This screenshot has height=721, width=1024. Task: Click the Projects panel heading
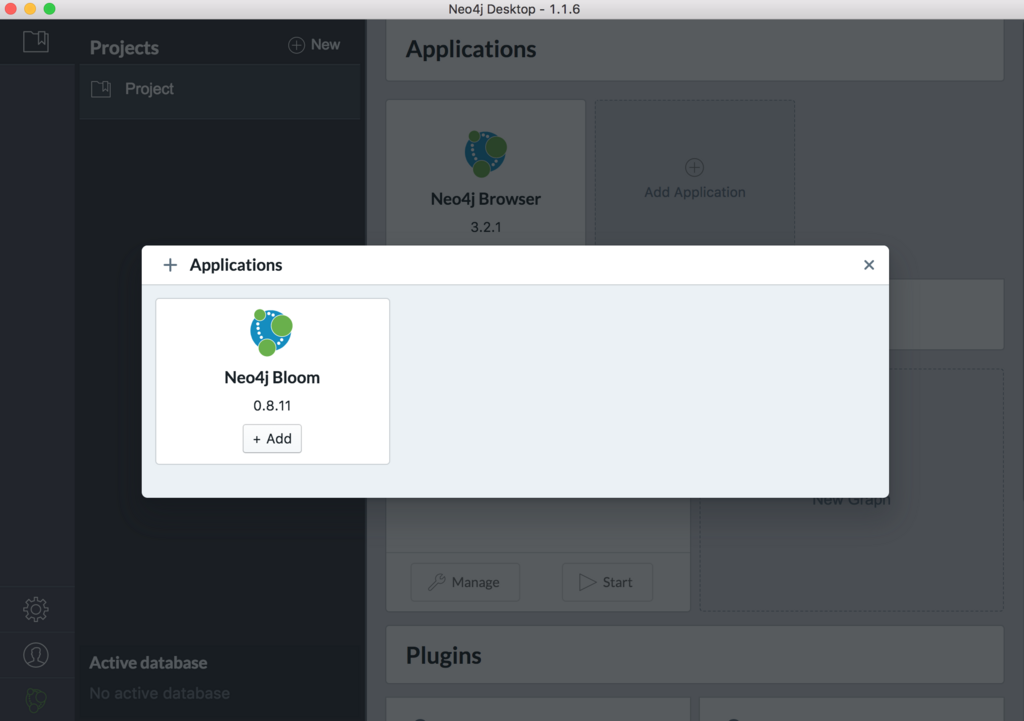[x=124, y=48]
